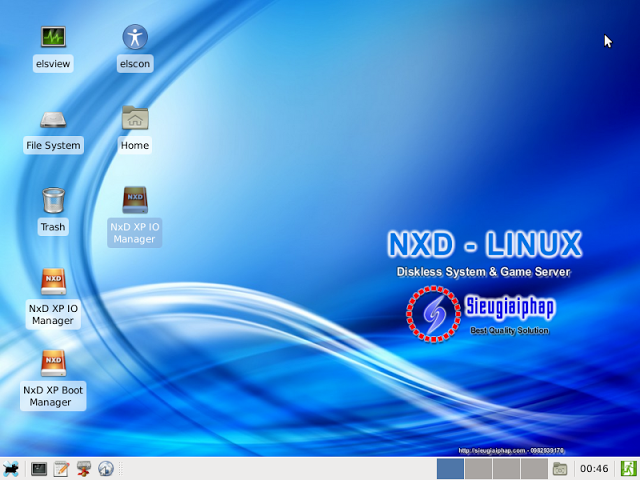Screen dimensions: 640x480
Task: Open the elsview monitor desktop icon
Action: (53, 37)
